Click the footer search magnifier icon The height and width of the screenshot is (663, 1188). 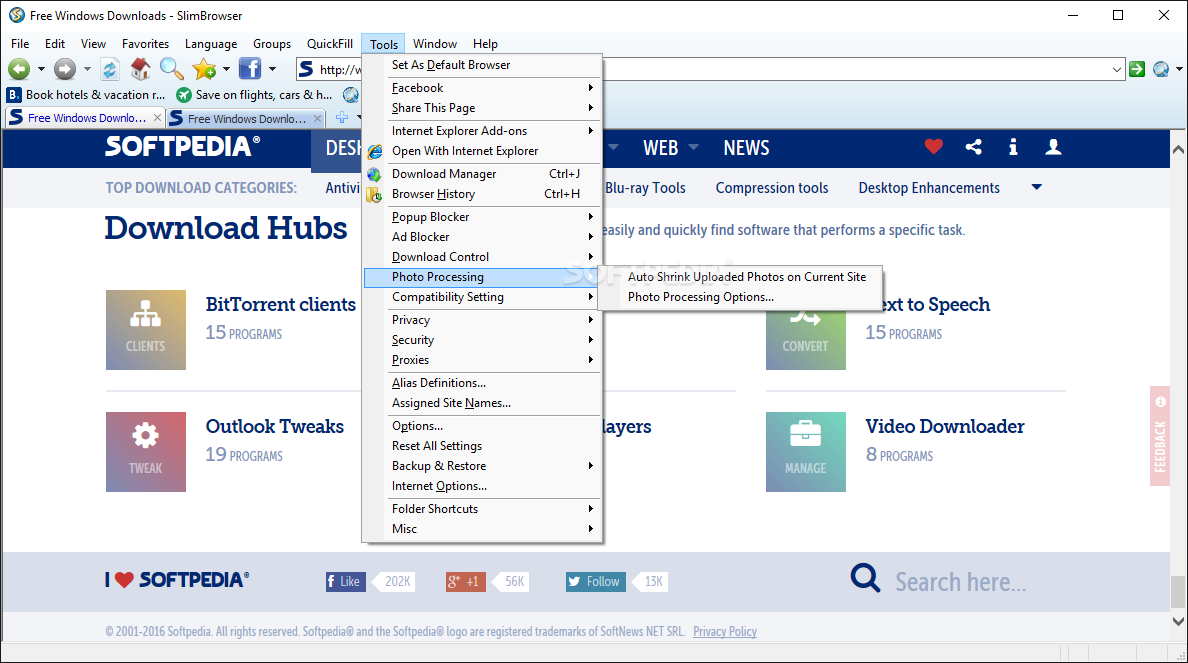(865, 578)
